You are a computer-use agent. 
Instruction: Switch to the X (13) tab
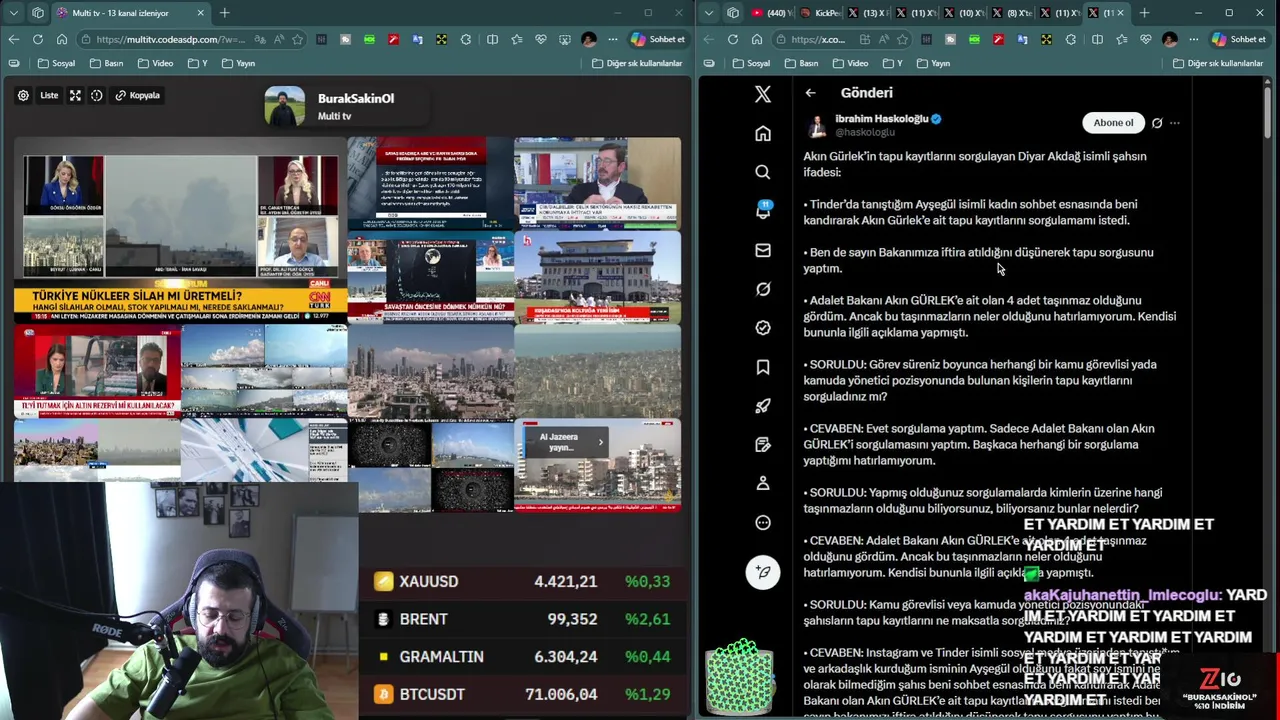[866, 13]
